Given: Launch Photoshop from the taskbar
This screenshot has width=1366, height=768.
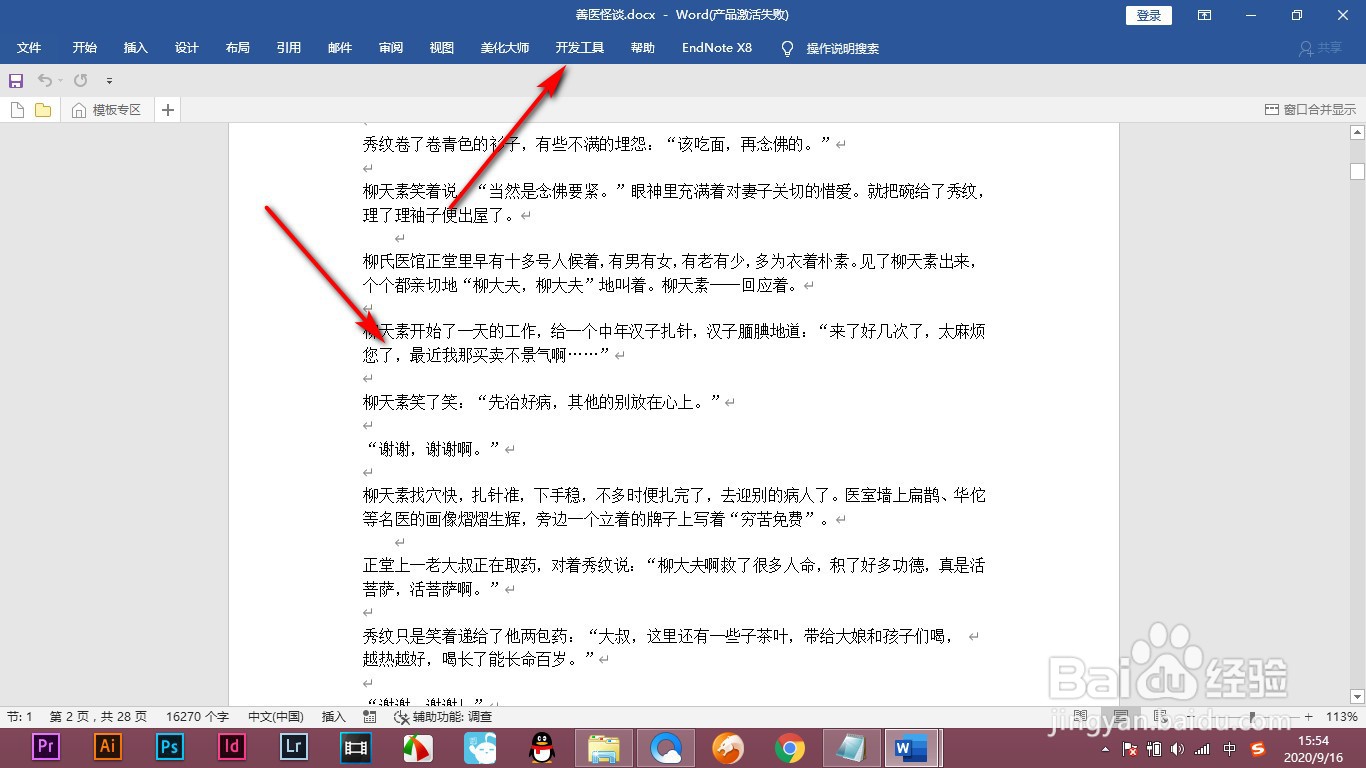Looking at the screenshot, I should (169, 747).
